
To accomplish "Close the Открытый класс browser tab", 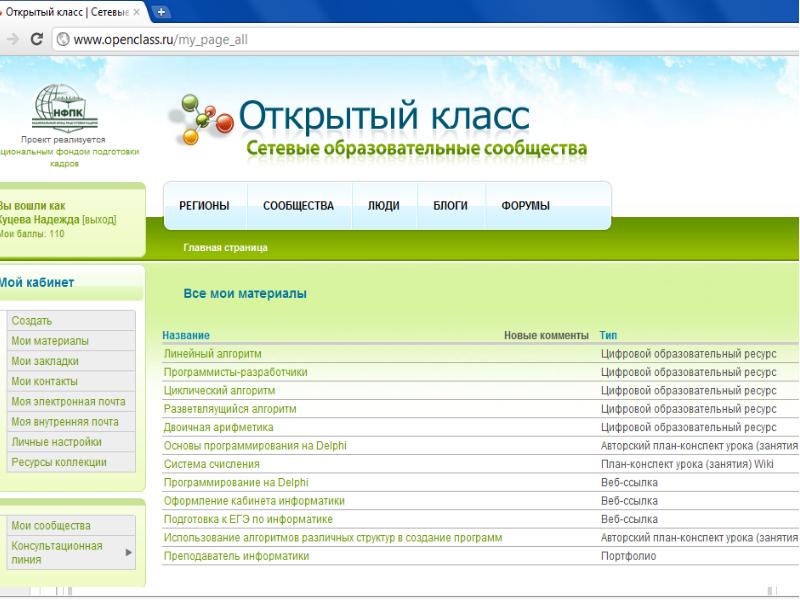I will click(x=137, y=11).
